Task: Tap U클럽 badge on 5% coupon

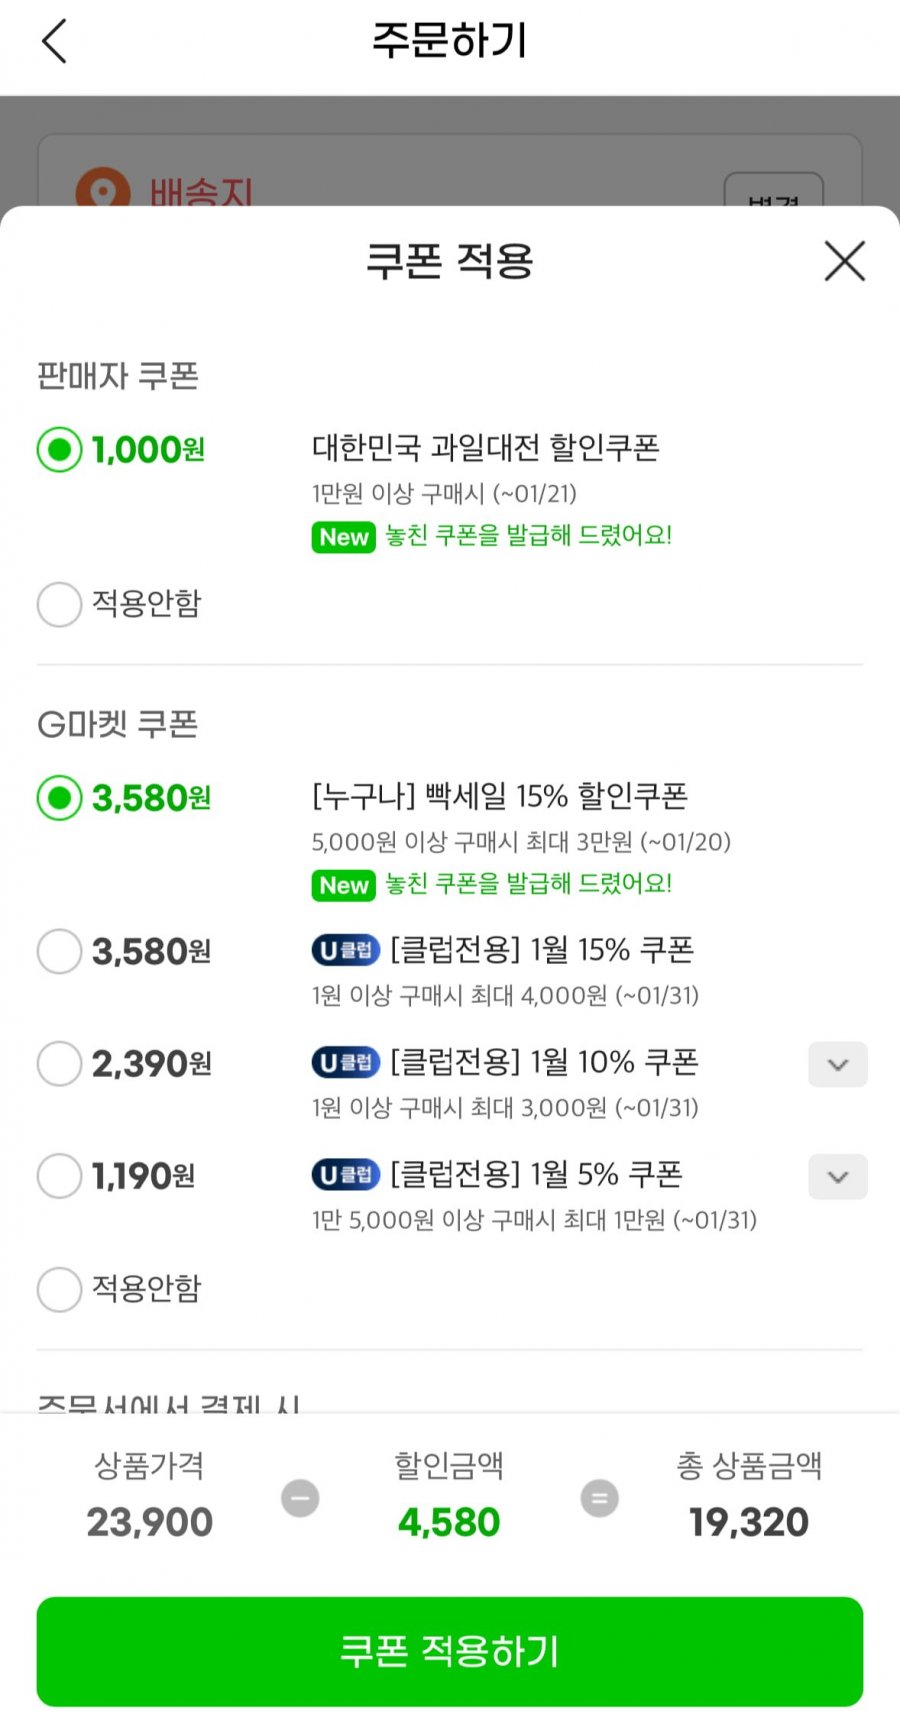Action: coord(345,1175)
